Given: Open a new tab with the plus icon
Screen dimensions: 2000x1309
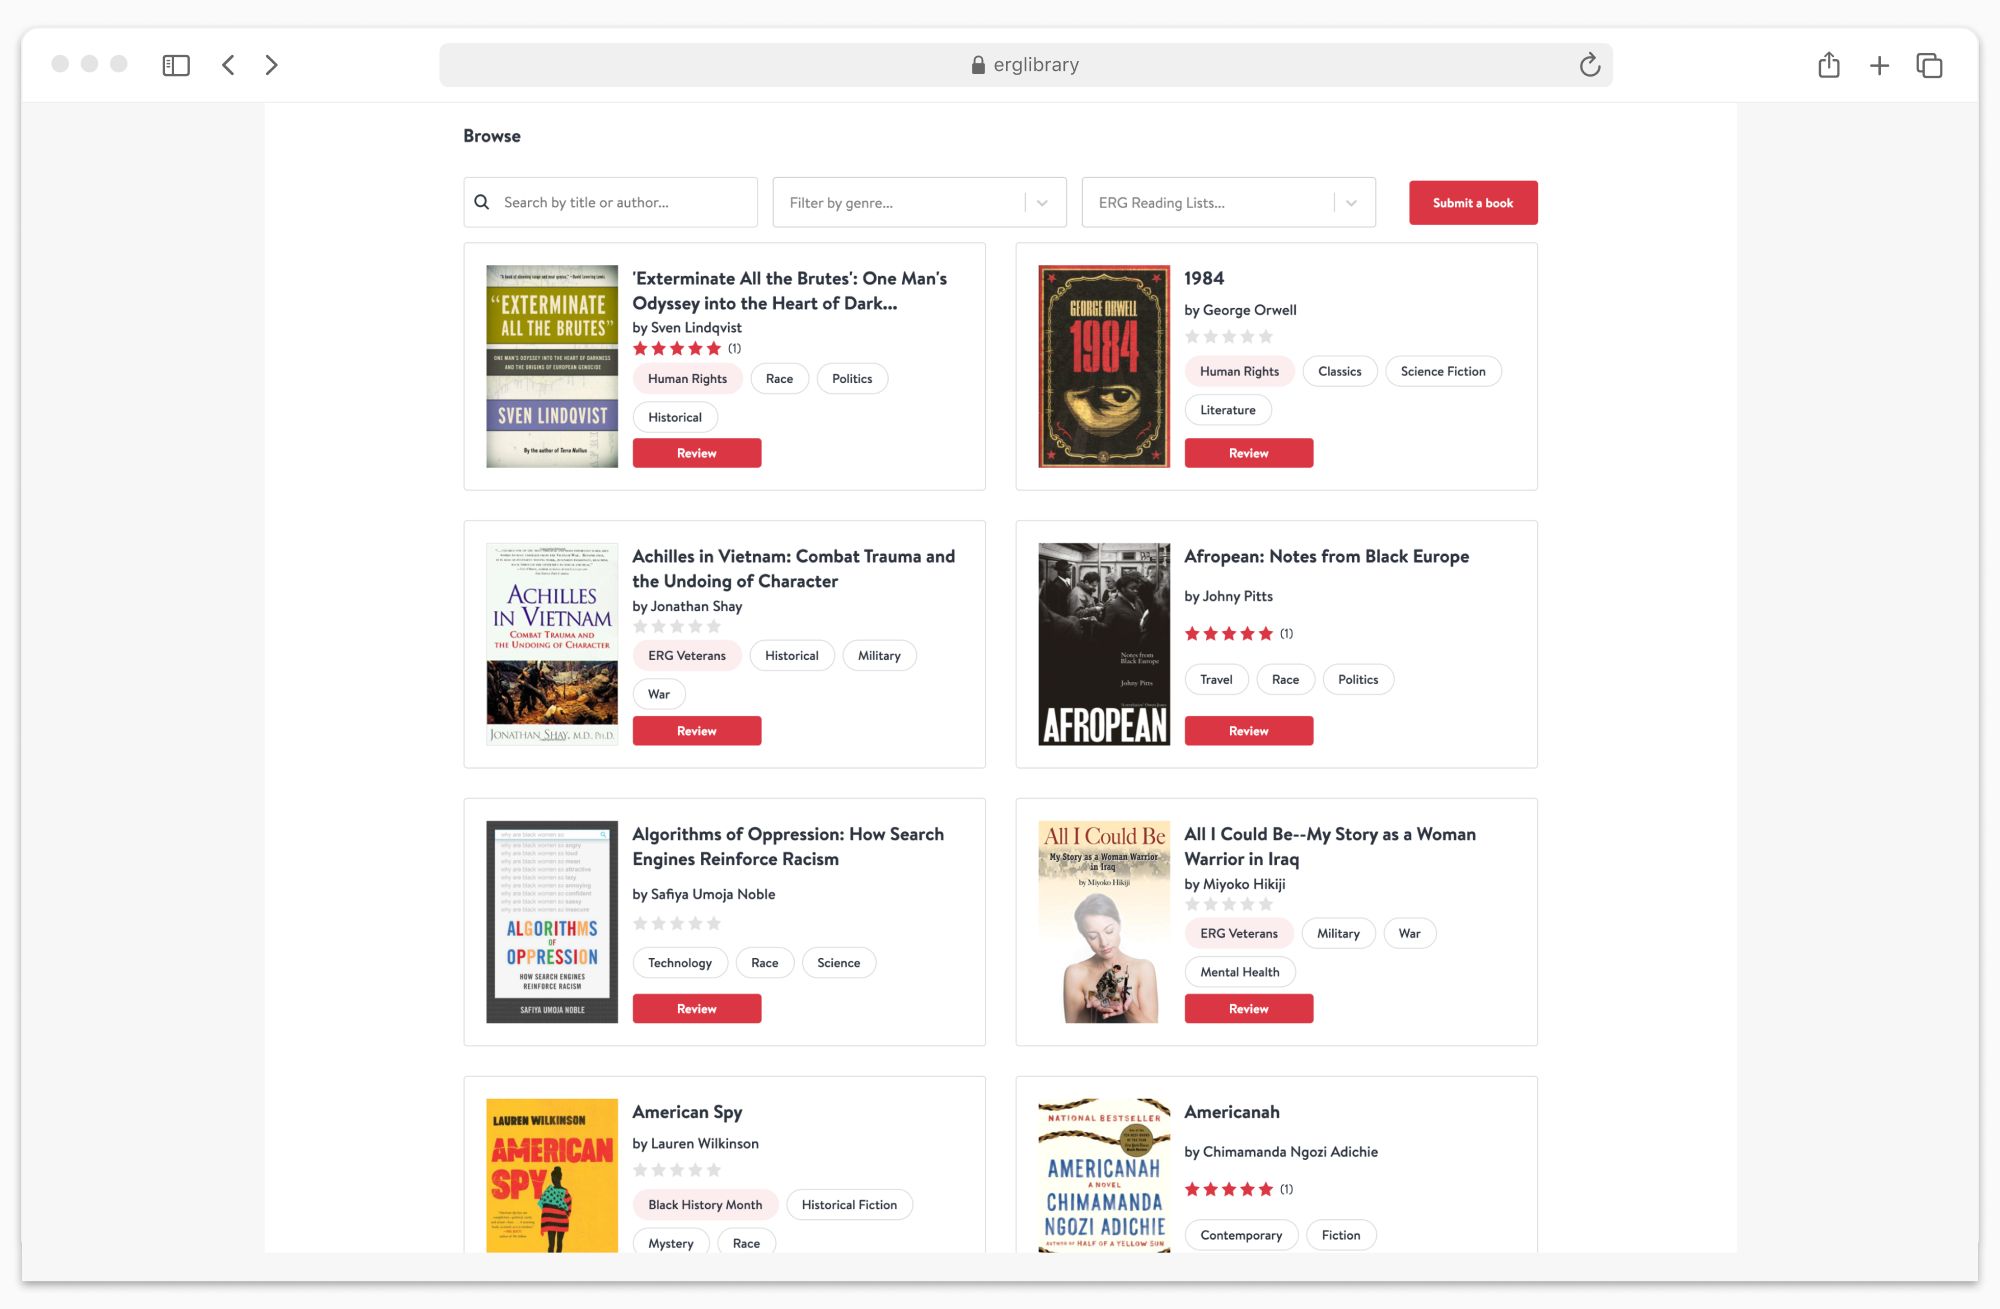Looking at the screenshot, I should click(1879, 65).
